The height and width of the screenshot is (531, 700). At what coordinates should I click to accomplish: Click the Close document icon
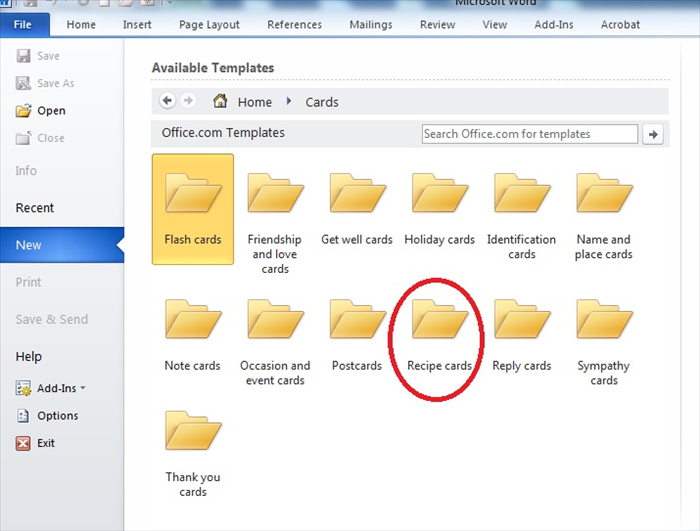23,138
